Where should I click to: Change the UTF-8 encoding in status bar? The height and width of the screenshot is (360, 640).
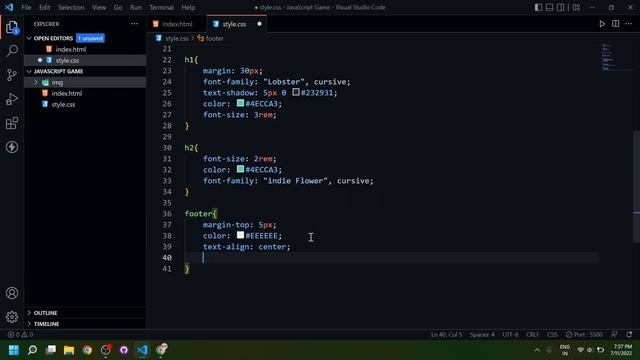tap(510, 334)
